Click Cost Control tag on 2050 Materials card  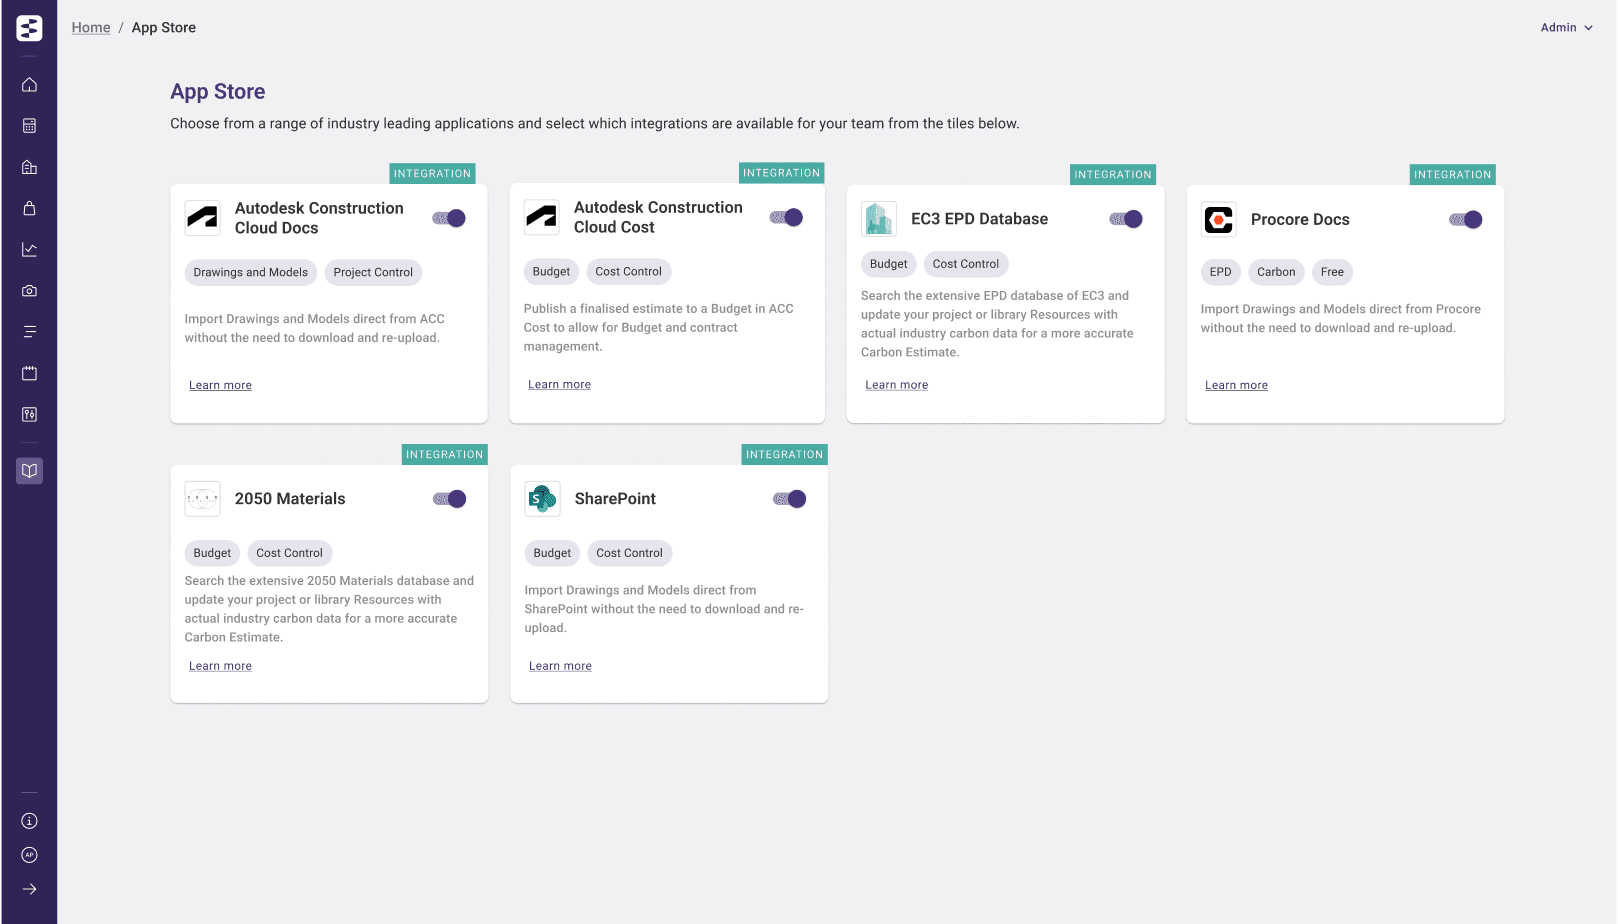(290, 553)
